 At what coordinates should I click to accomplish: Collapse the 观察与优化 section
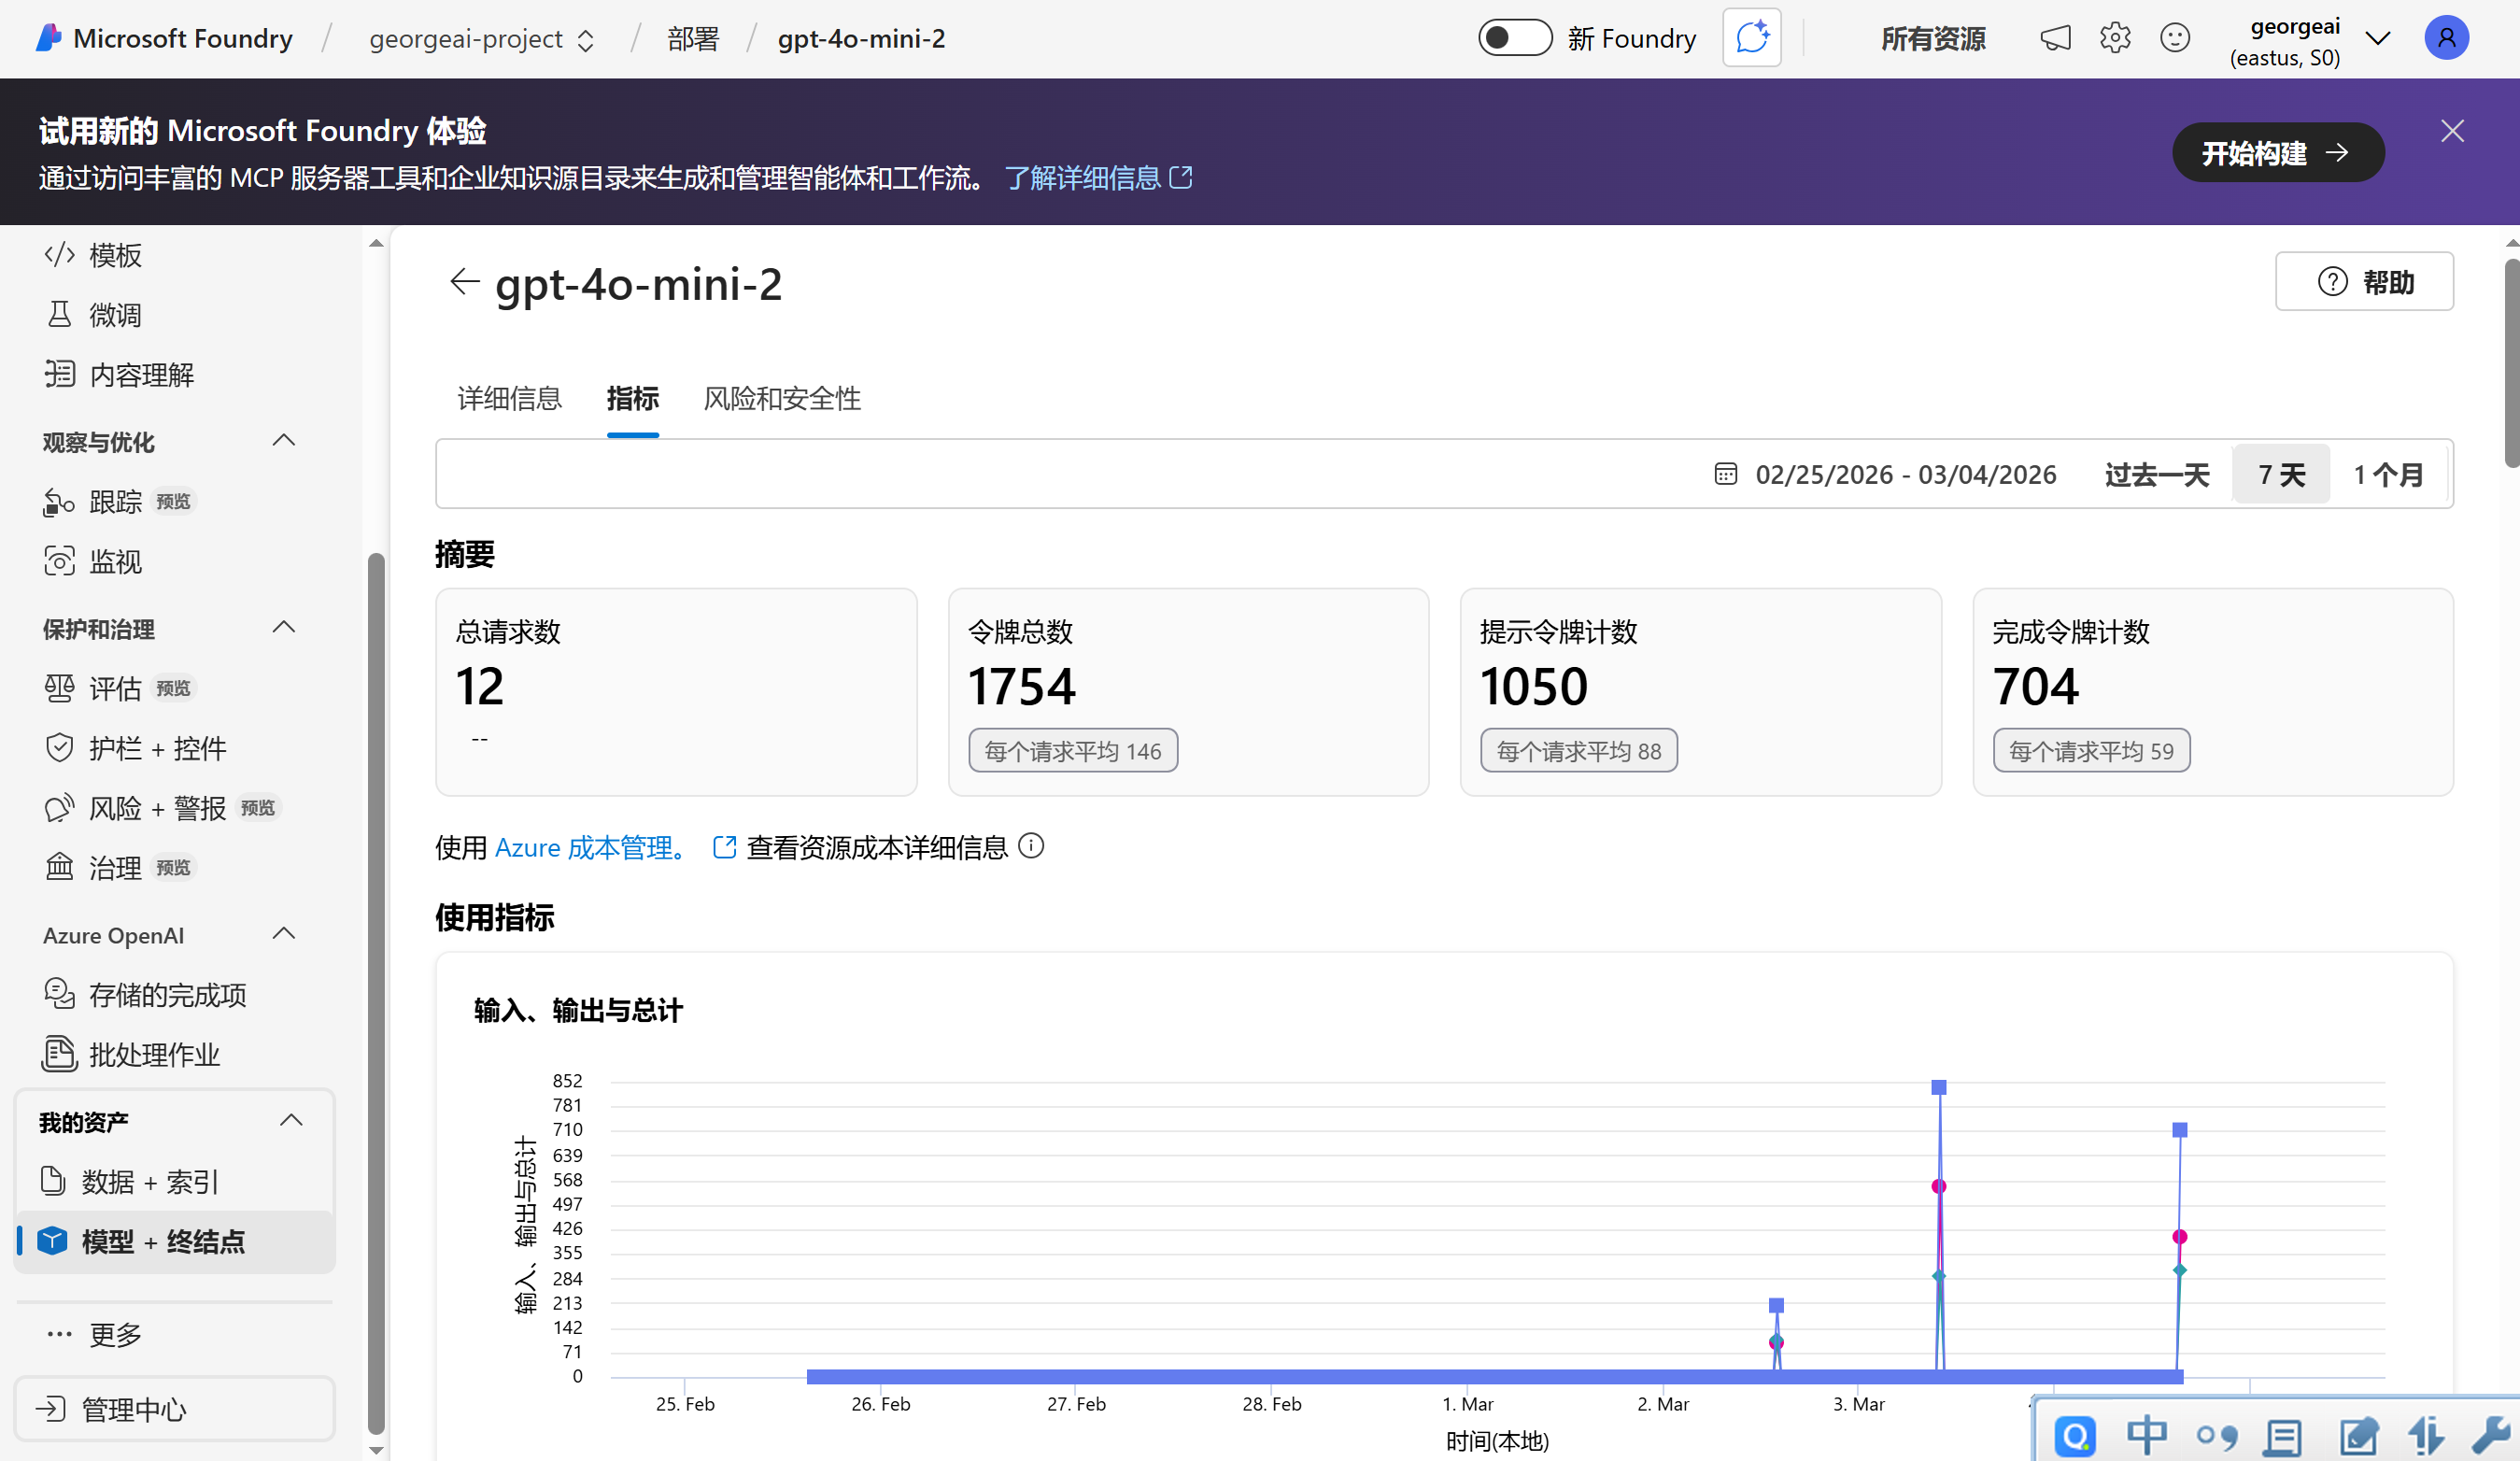point(284,441)
